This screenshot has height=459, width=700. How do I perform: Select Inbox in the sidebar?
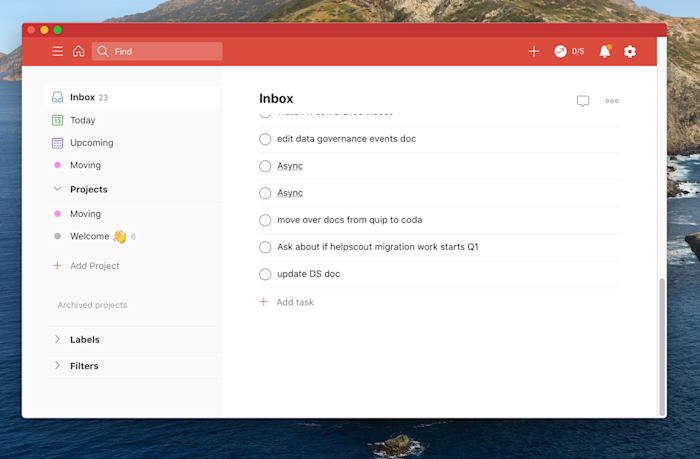pos(133,97)
